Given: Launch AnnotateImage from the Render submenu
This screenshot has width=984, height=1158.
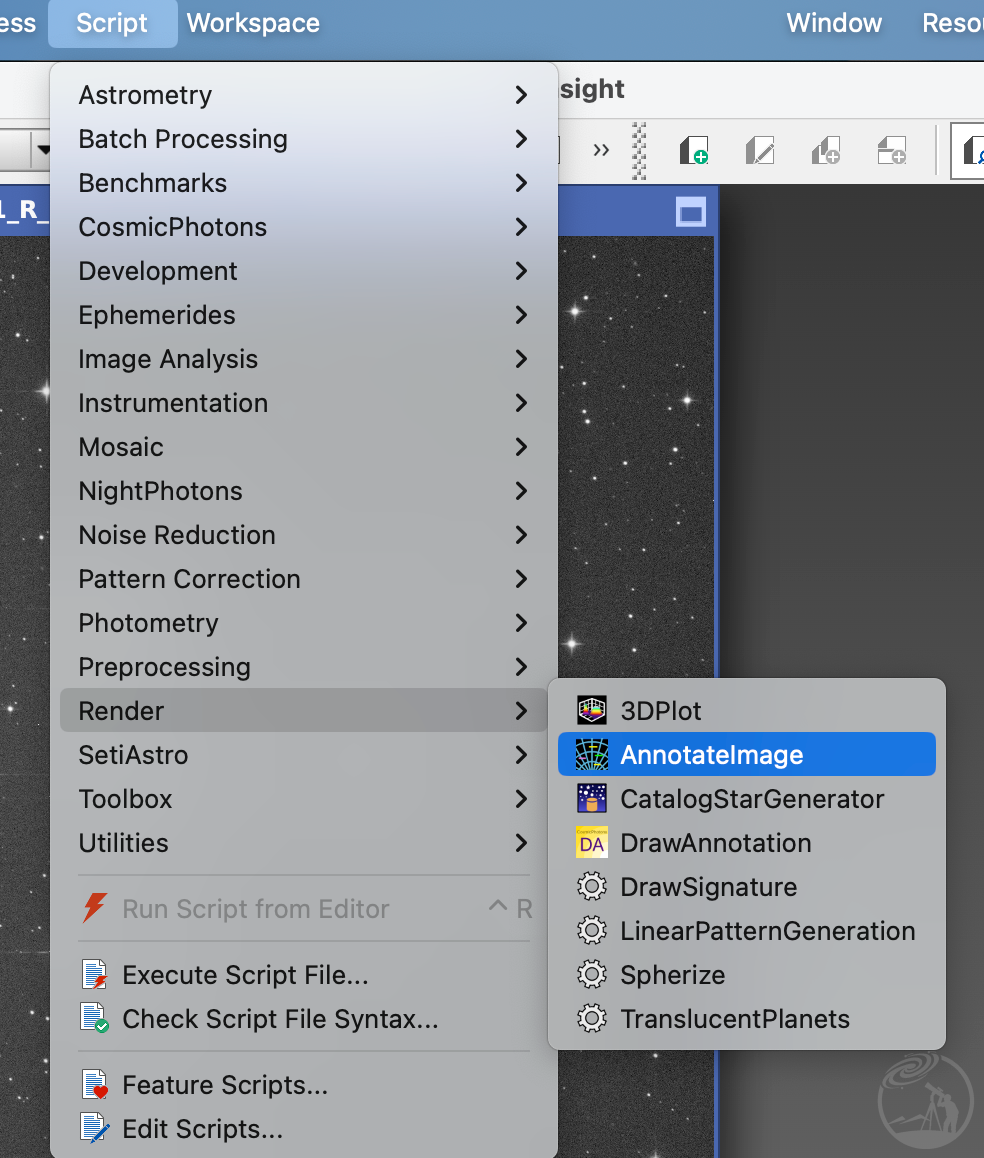Looking at the screenshot, I should coord(711,755).
